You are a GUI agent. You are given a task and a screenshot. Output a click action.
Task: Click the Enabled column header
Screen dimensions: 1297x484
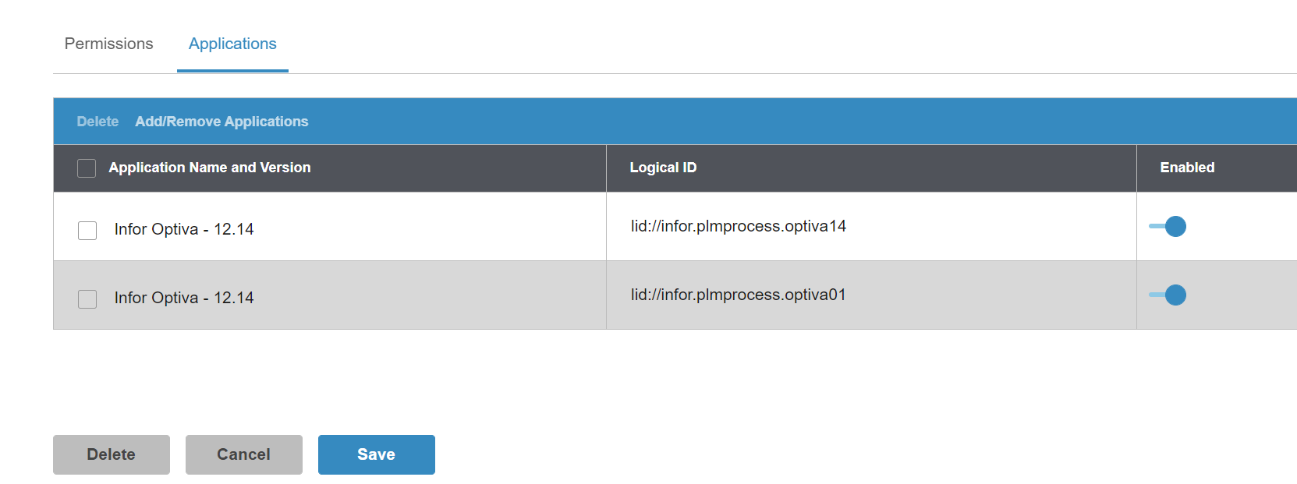pos(1187,168)
